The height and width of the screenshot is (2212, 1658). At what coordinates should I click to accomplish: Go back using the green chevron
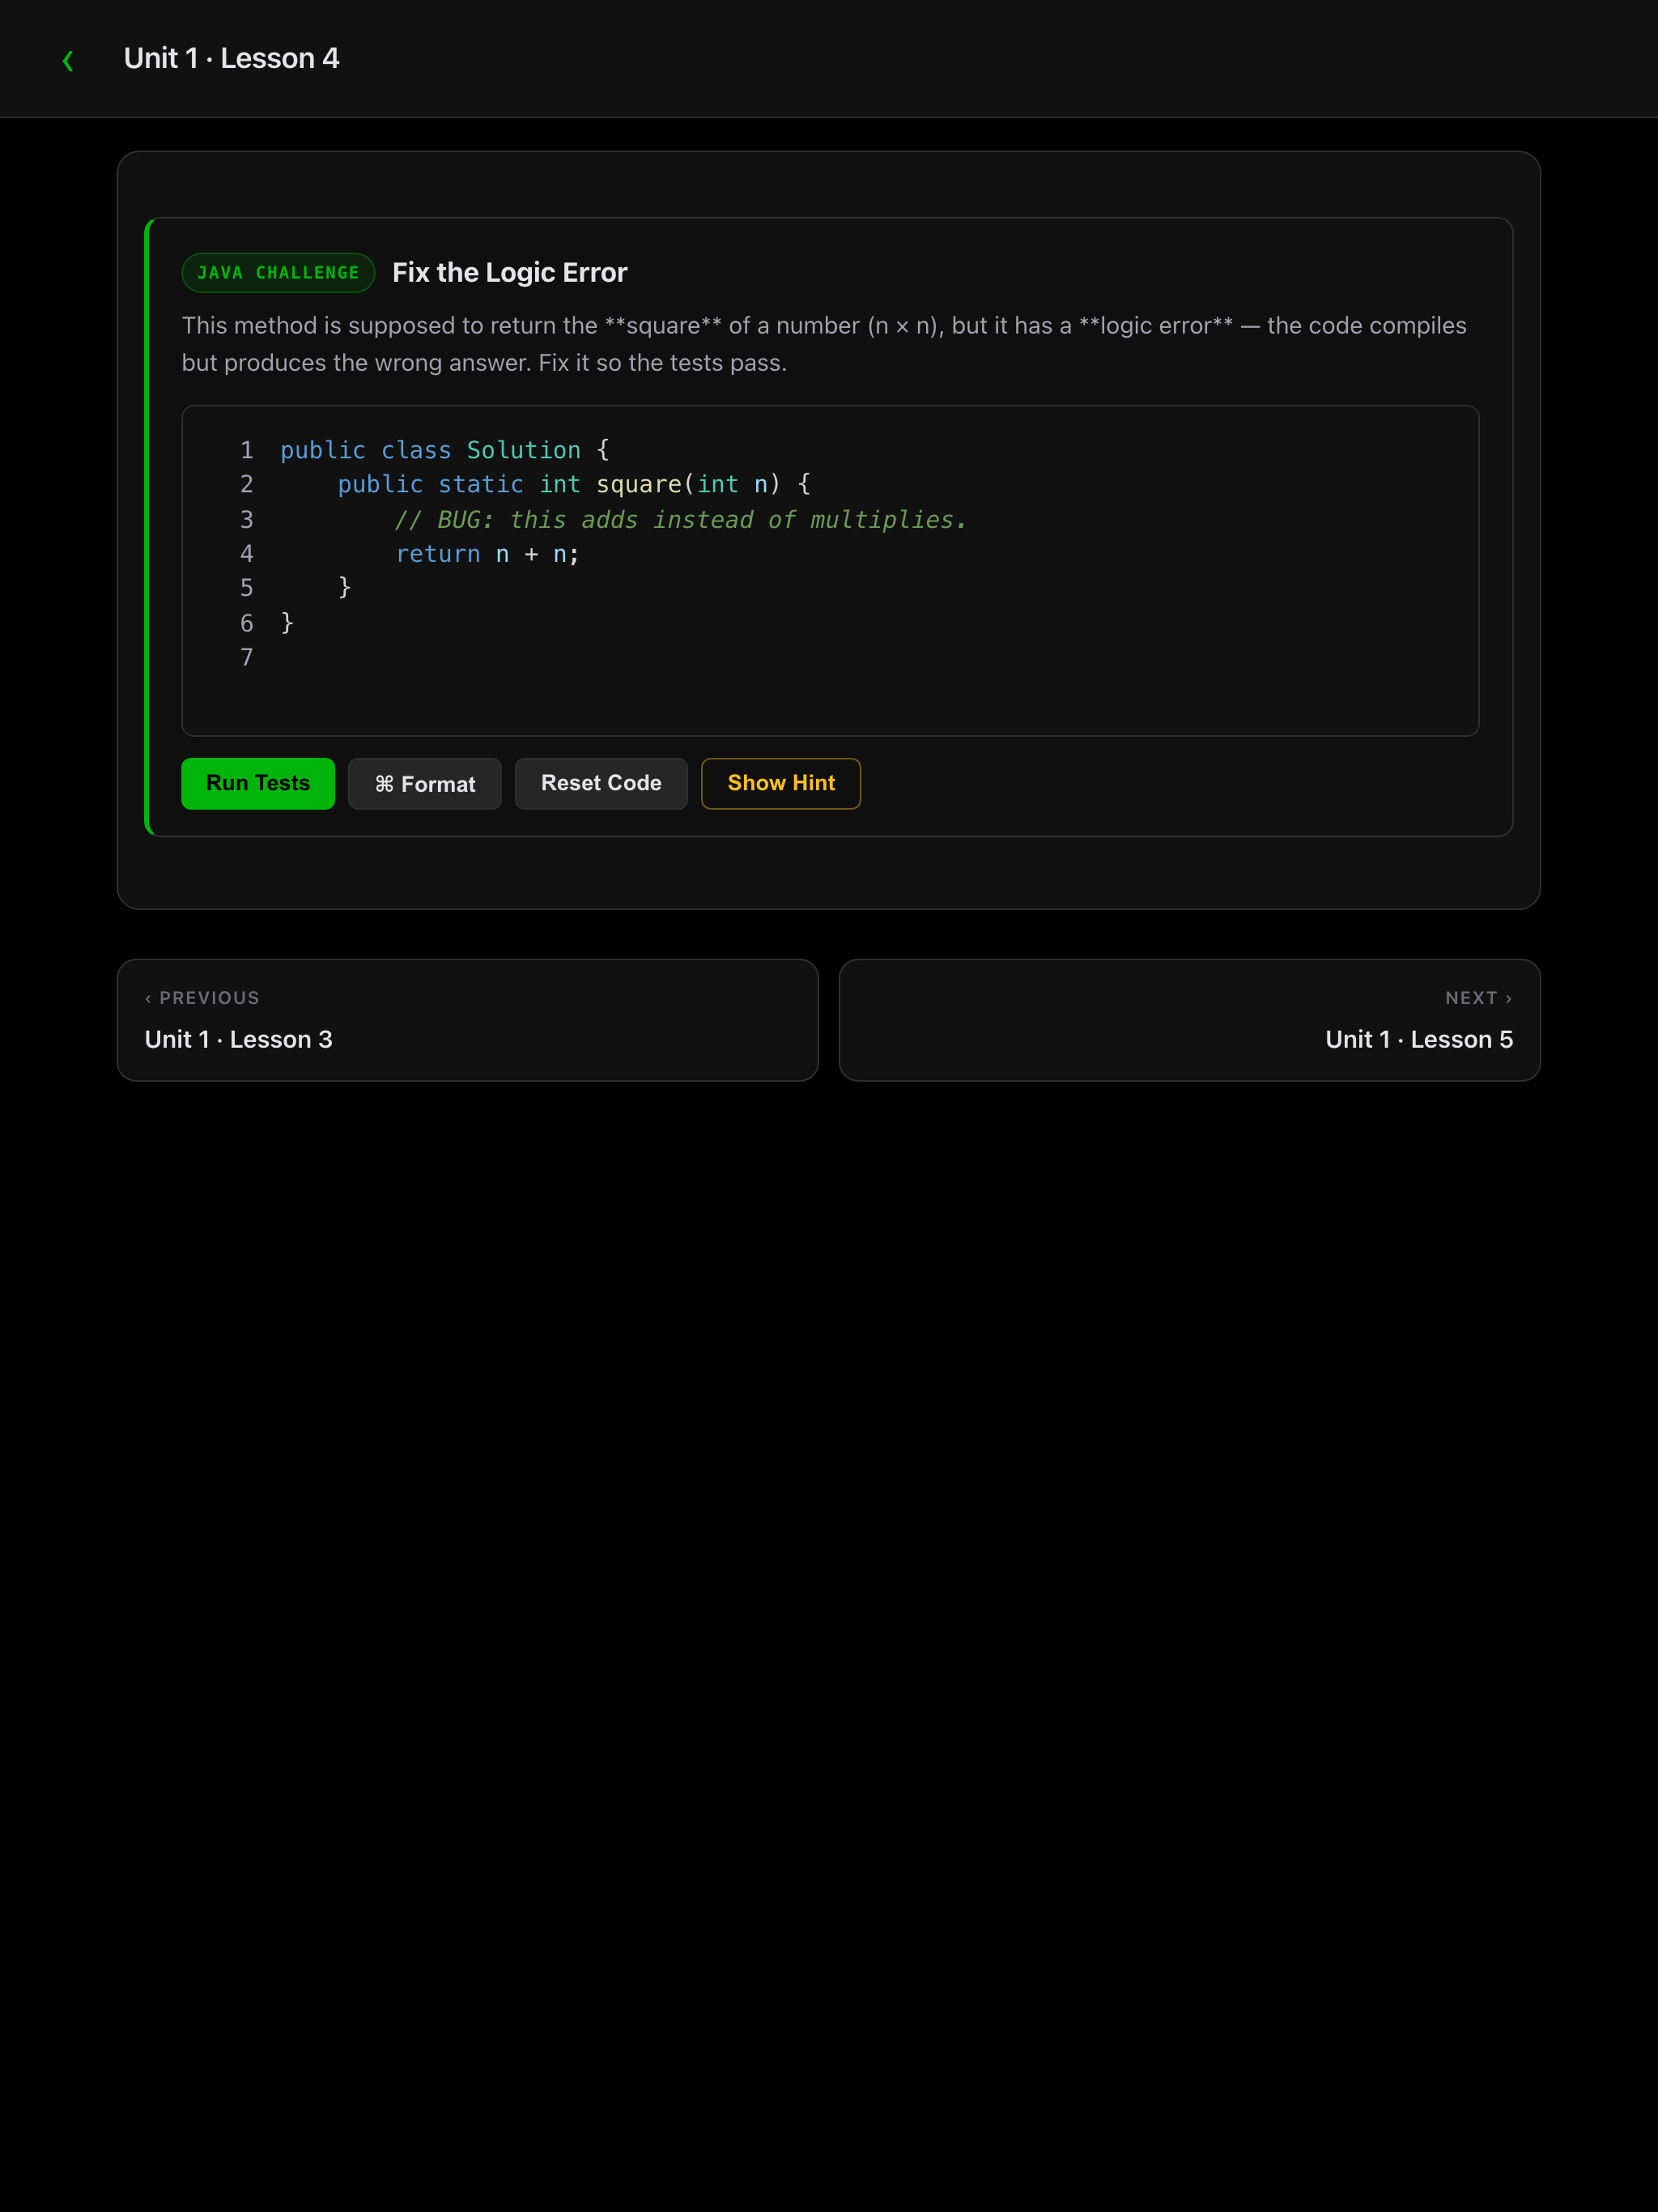(68, 60)
